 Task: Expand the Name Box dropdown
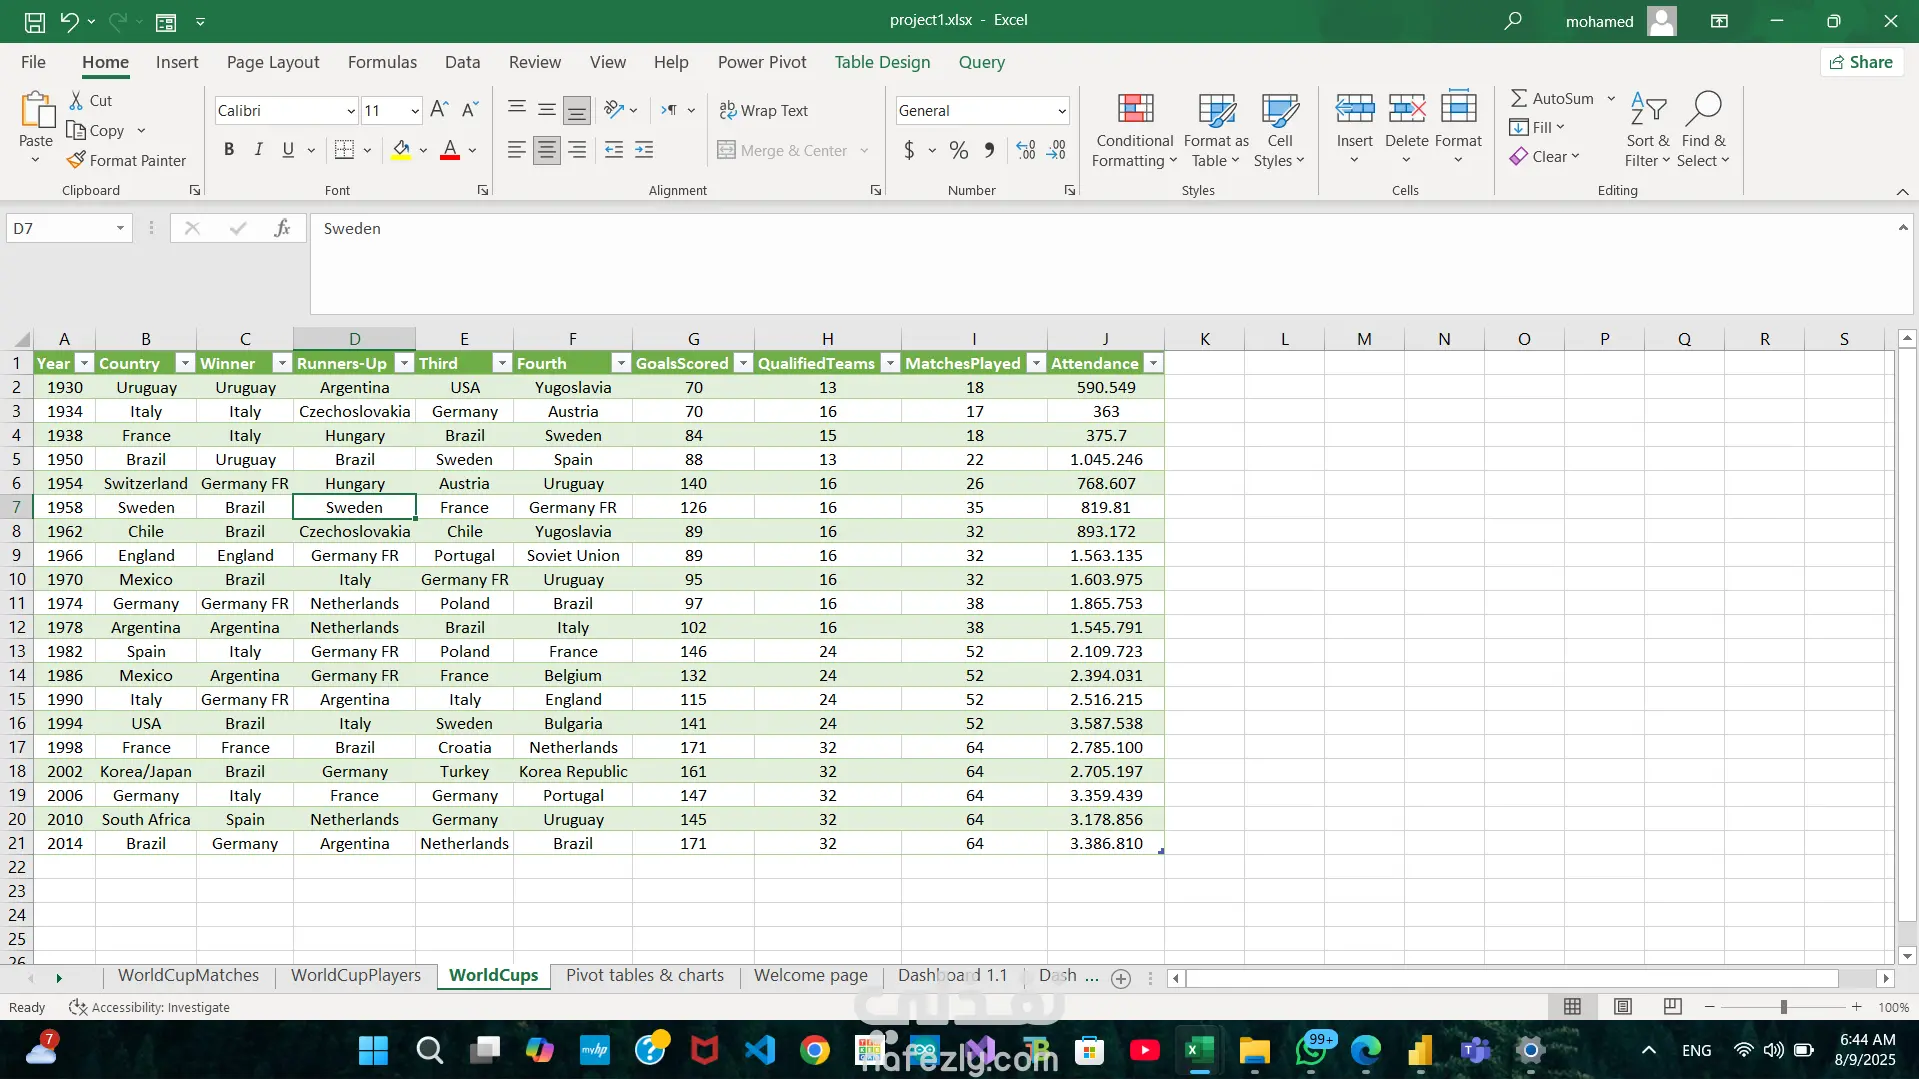pyautogui.click(x=120, y=229)
